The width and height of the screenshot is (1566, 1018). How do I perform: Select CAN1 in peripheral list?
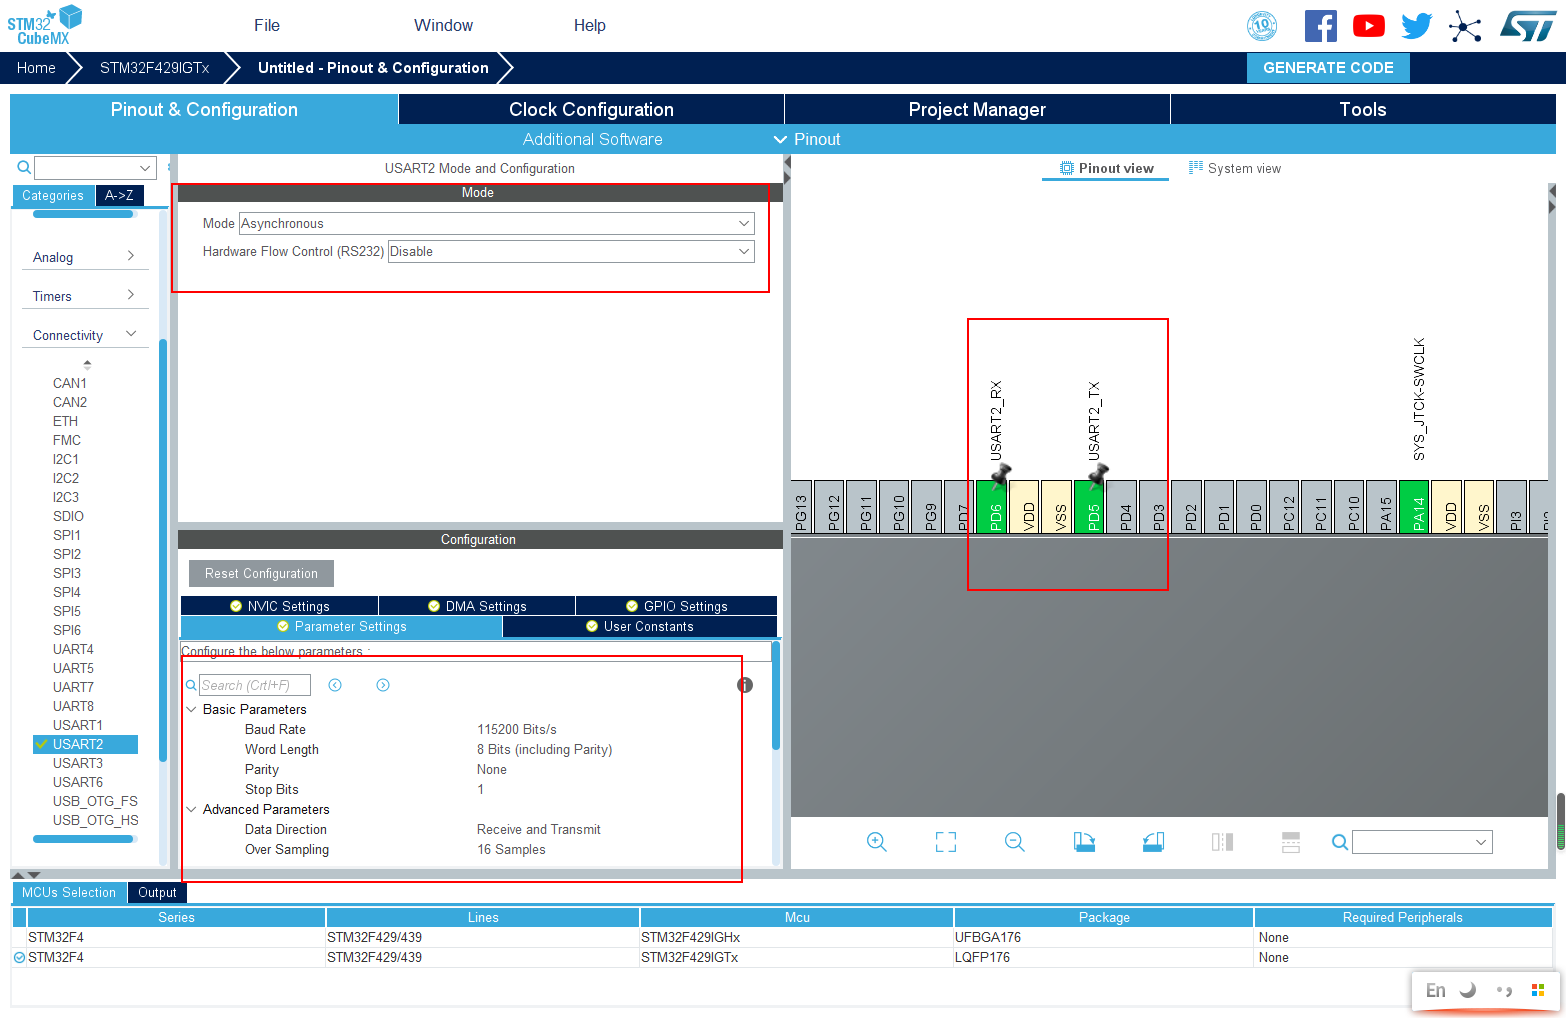70,383
